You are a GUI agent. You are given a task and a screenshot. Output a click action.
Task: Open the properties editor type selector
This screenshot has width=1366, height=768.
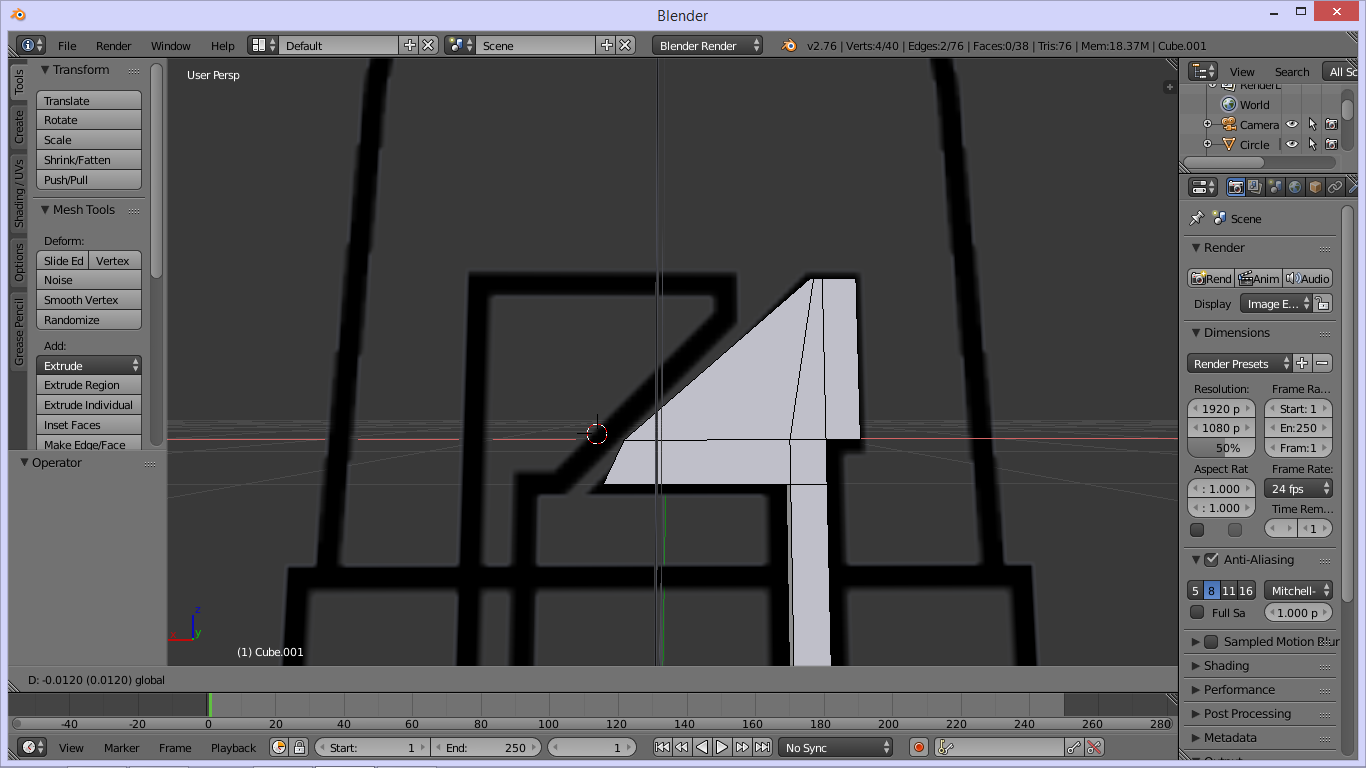coord(1203,187)
